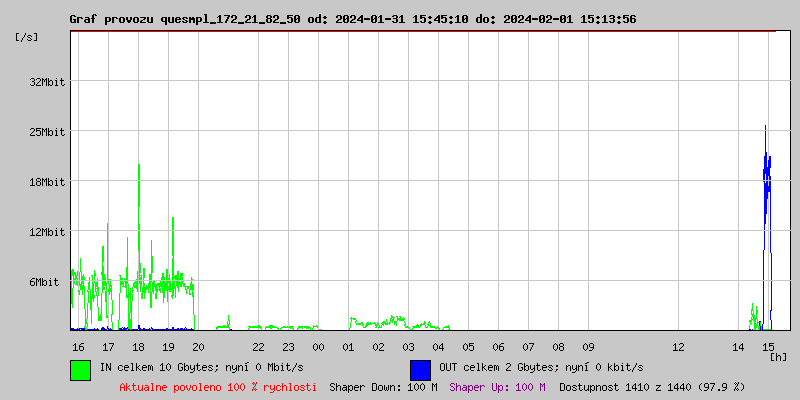Click the '22' hour axis label
The width and height of the screenshot is (800, 400).
coord(259,347)
